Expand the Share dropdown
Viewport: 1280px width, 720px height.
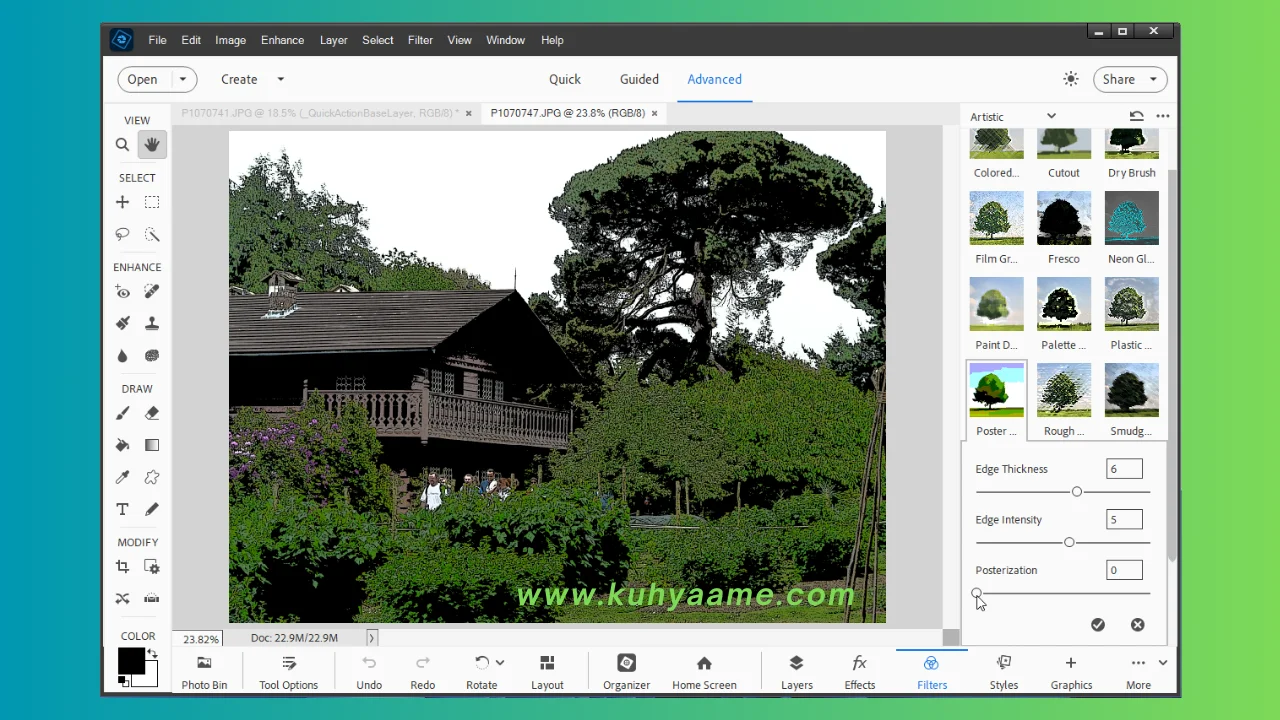point(1153,79)
